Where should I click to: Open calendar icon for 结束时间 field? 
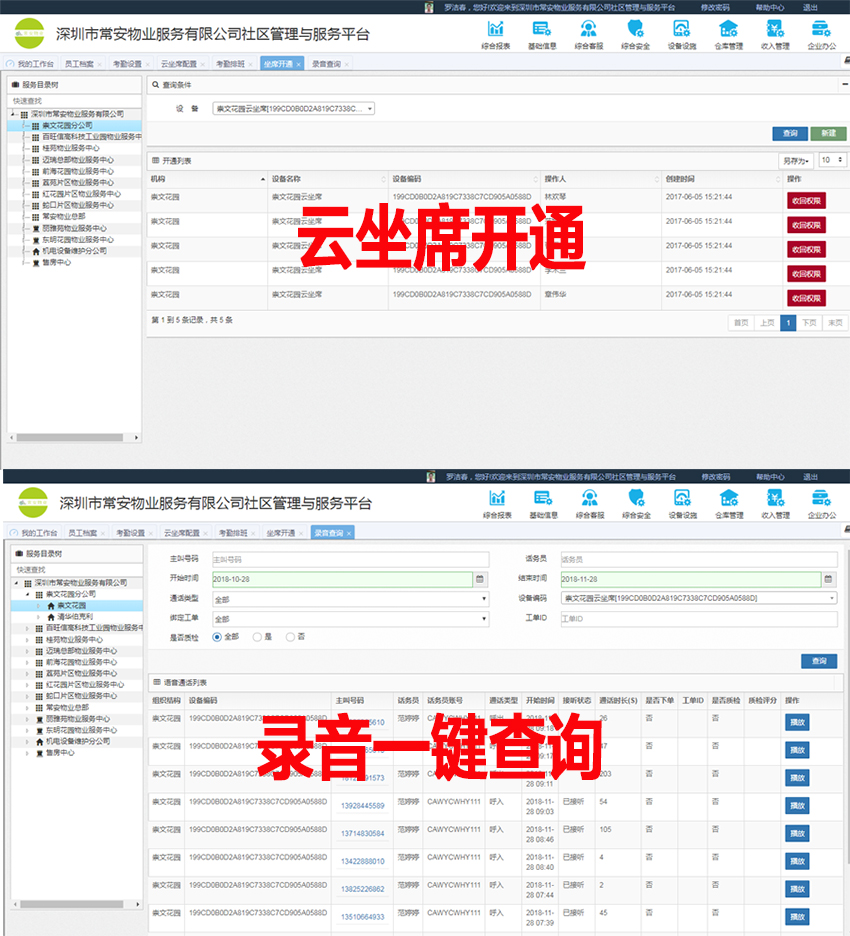828,579
